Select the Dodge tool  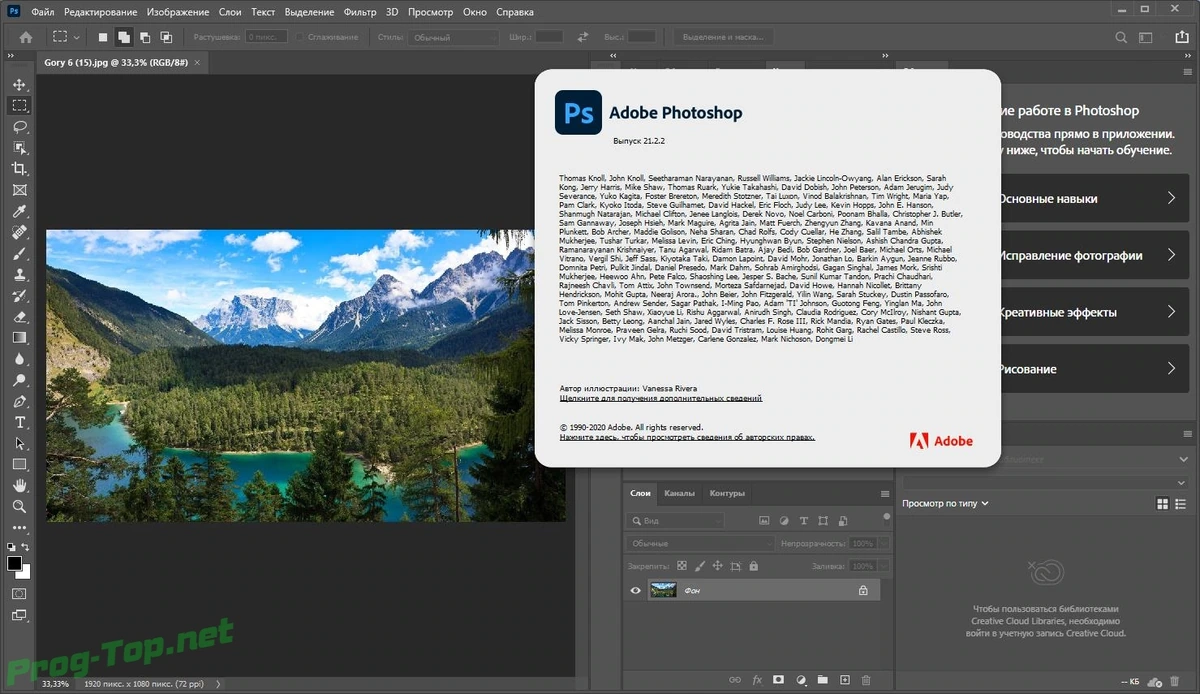pyautogui.click(x=19, y=381)
